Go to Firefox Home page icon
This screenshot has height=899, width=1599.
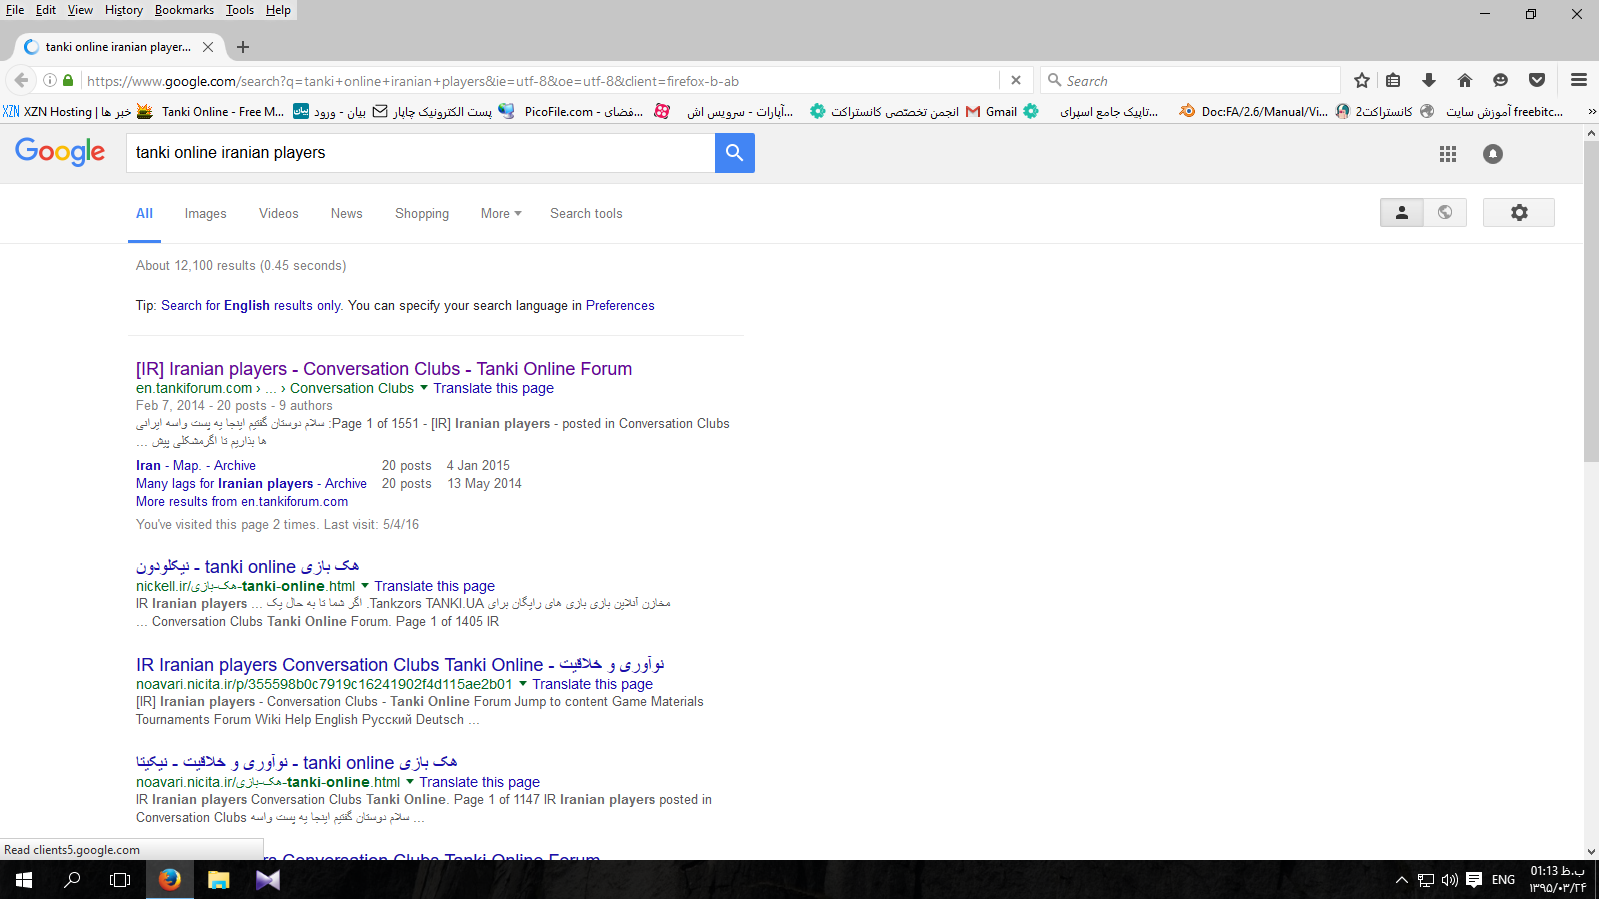(1464, 81)
